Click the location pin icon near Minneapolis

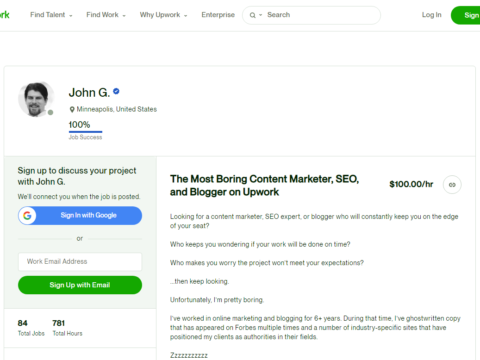pyautogui.click(x=72, y=109)
